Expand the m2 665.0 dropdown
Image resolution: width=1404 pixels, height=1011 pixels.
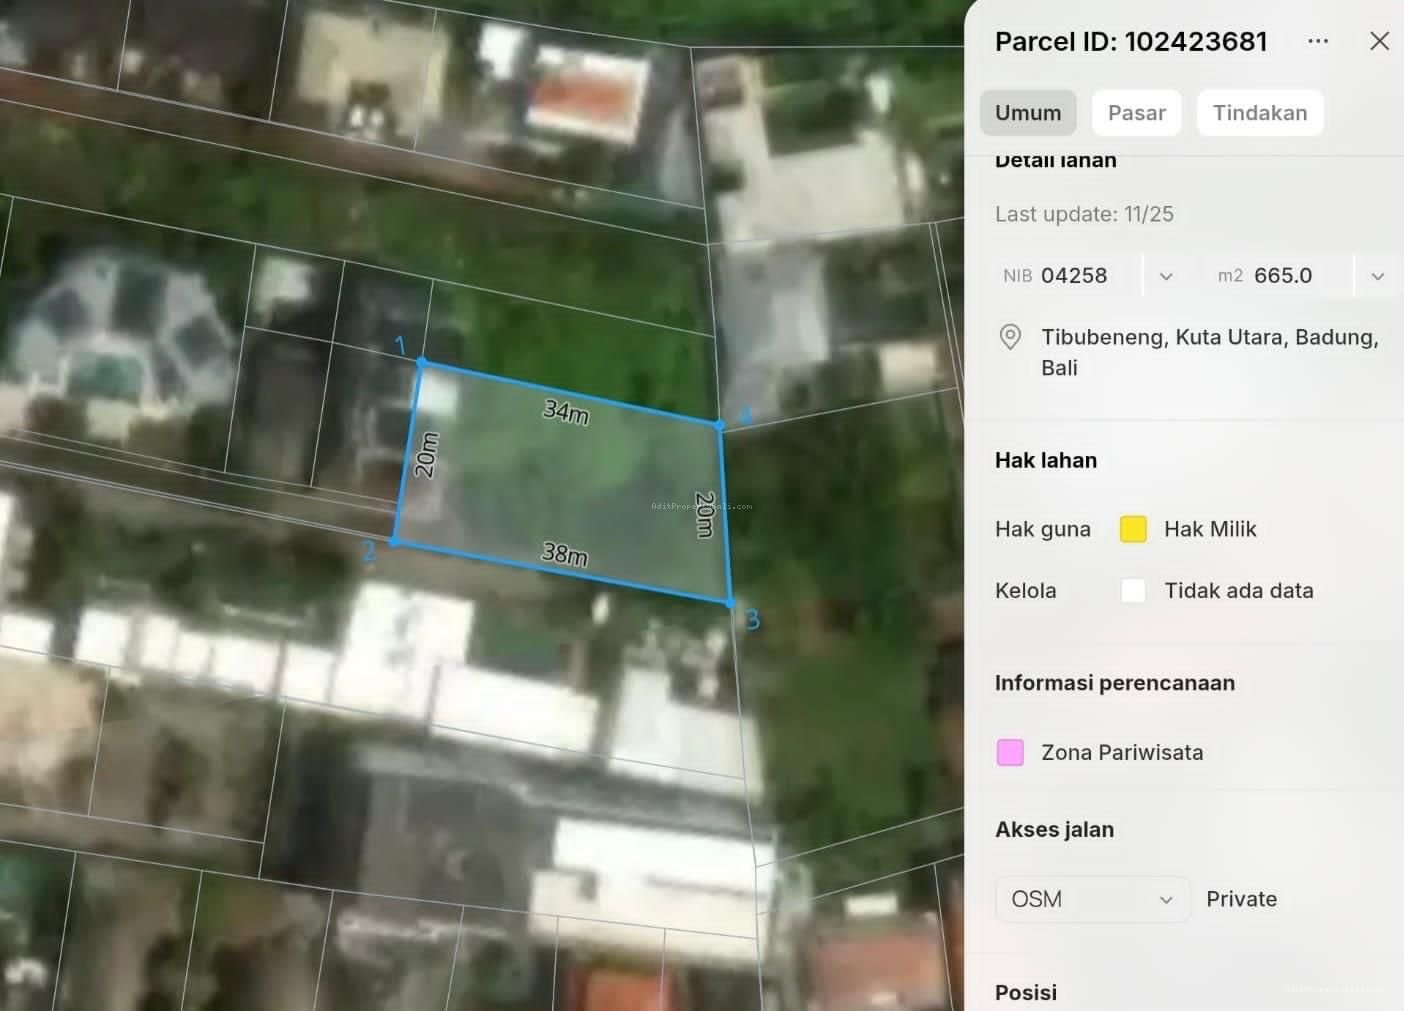pos(1377,276)
